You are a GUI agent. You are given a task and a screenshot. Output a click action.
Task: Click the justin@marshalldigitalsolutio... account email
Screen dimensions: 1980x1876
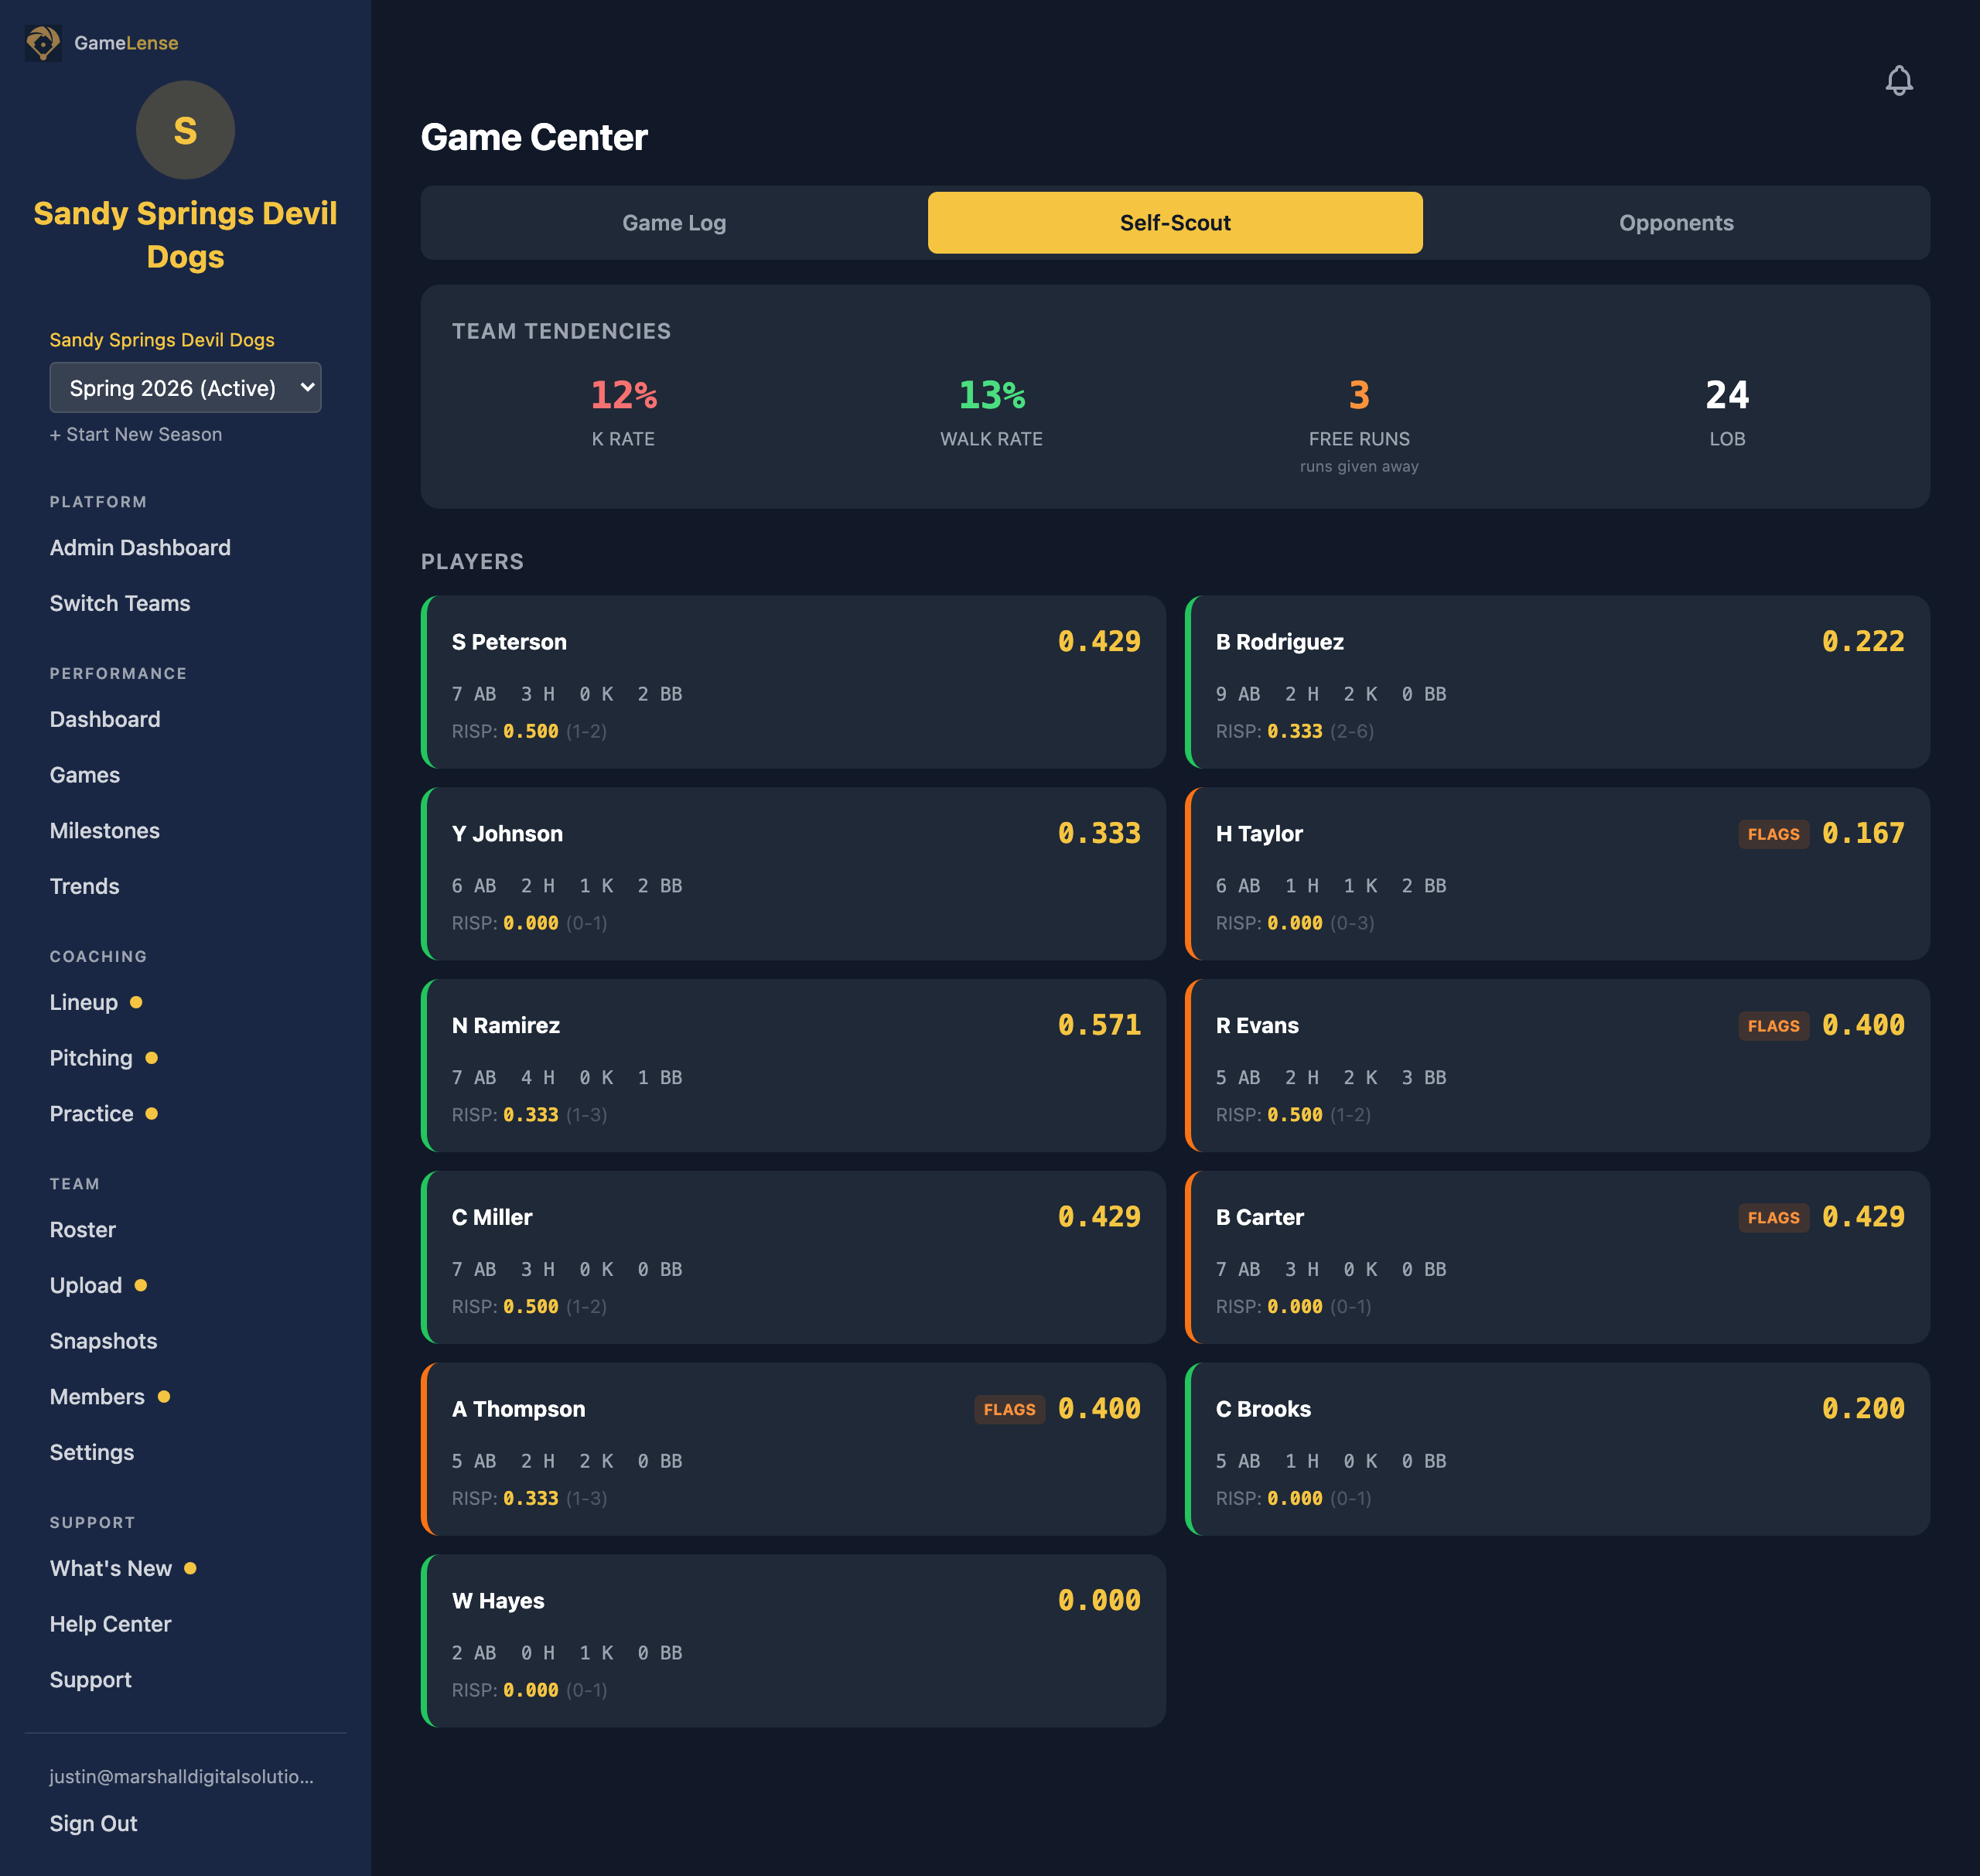pos(182,1777)
